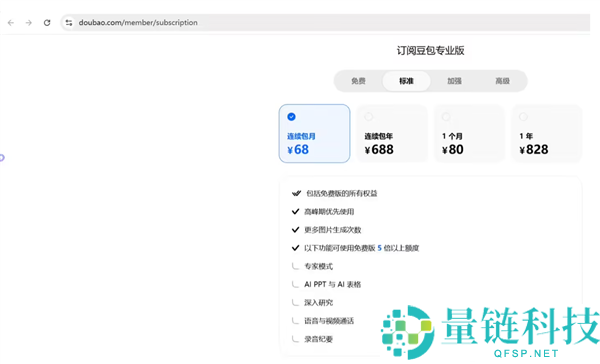Screen dimensions: 600x364
Task: Go back using browser back arrow
Action: click(11, 23)
